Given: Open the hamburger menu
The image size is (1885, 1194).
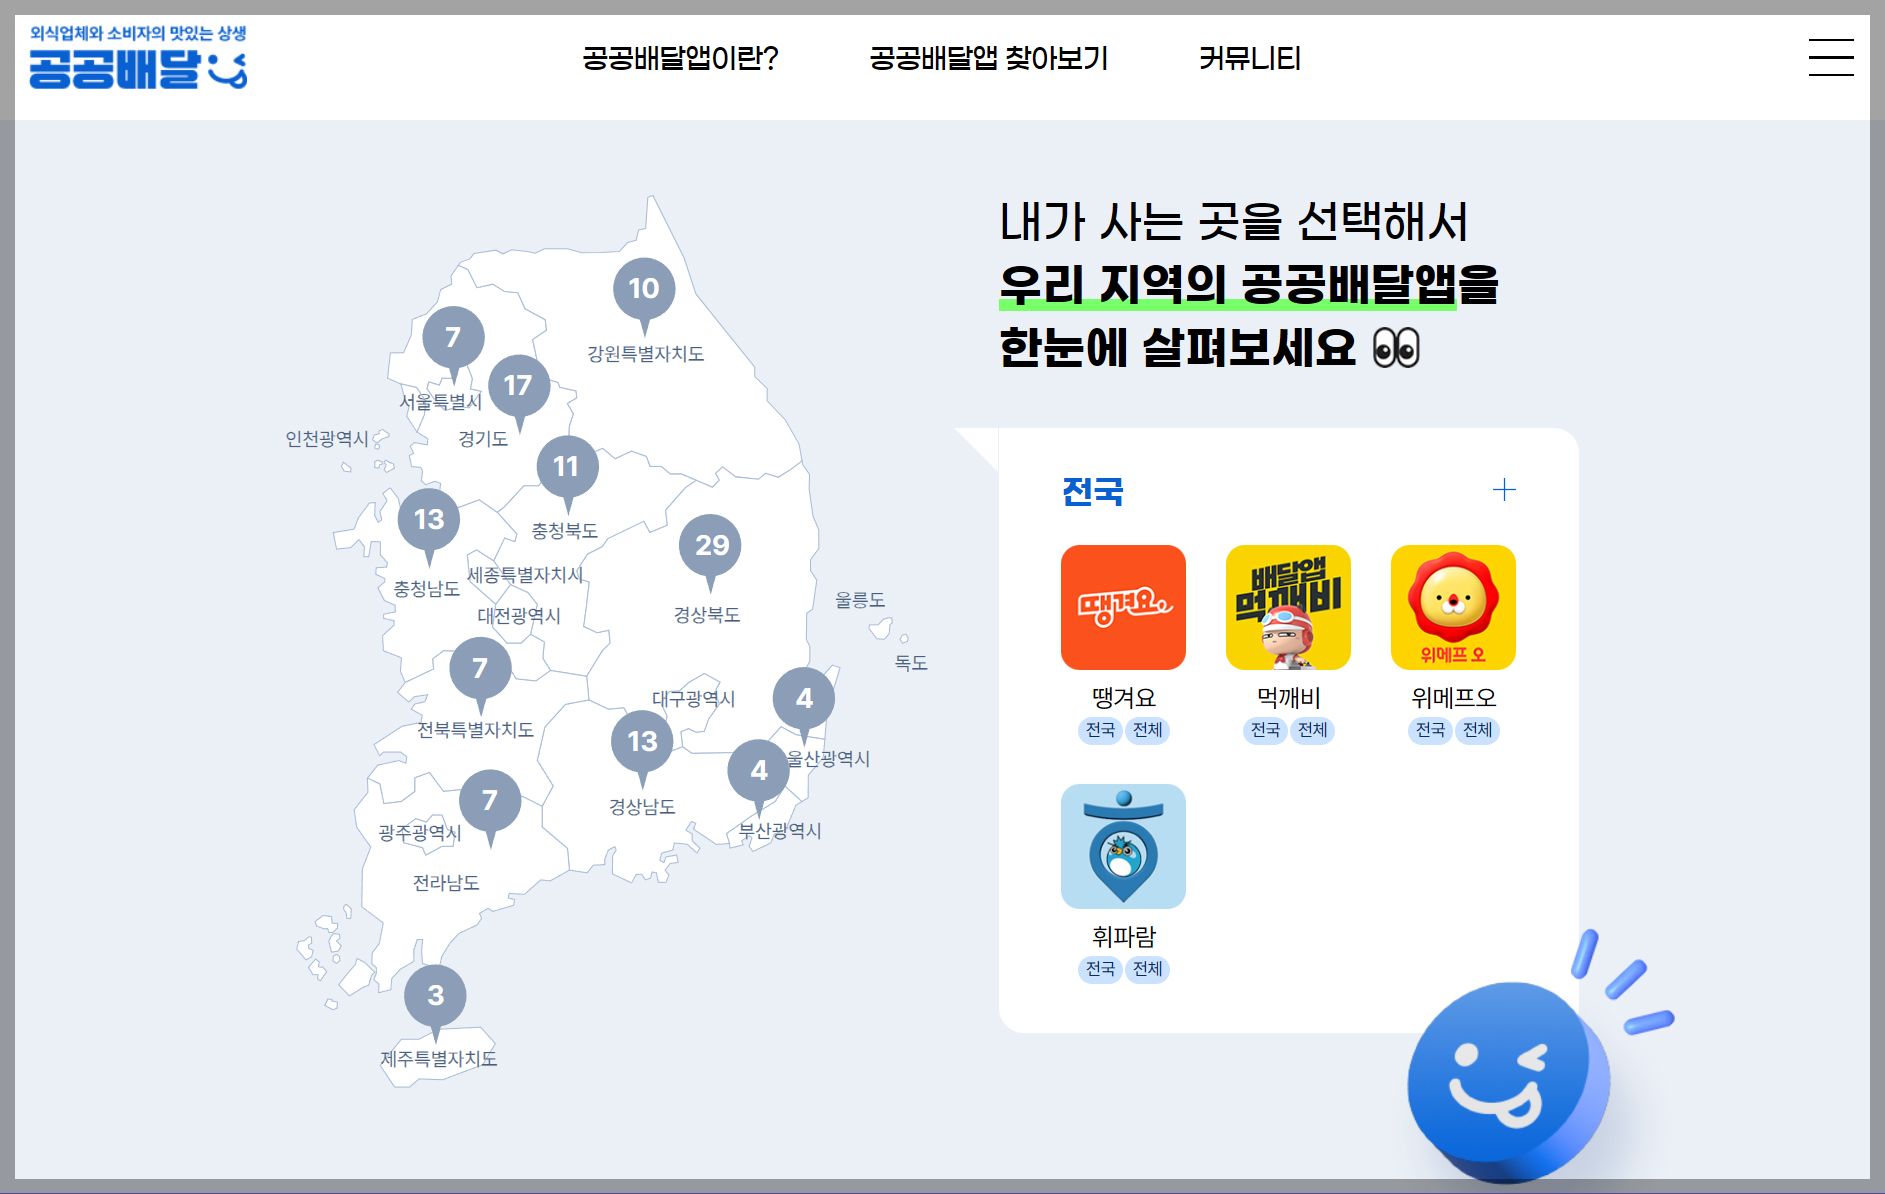Looking at the screenshot, I should click(1831, 58).
